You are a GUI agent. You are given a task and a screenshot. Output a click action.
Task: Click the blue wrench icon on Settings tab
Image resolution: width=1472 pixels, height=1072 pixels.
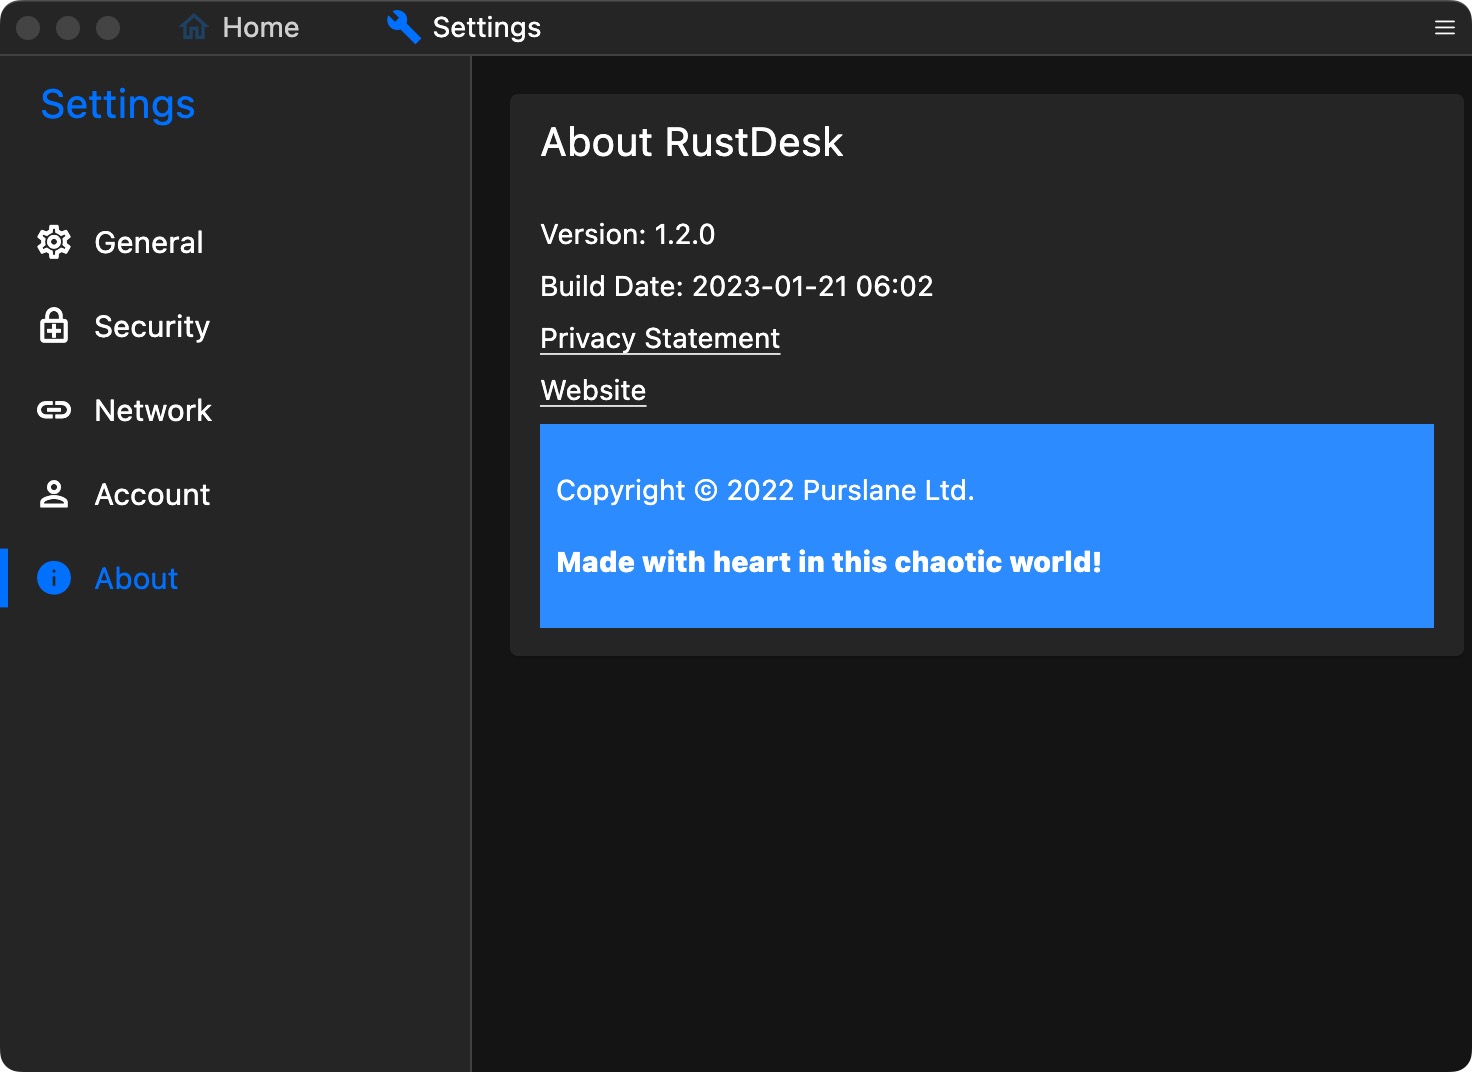coord(403,26)
